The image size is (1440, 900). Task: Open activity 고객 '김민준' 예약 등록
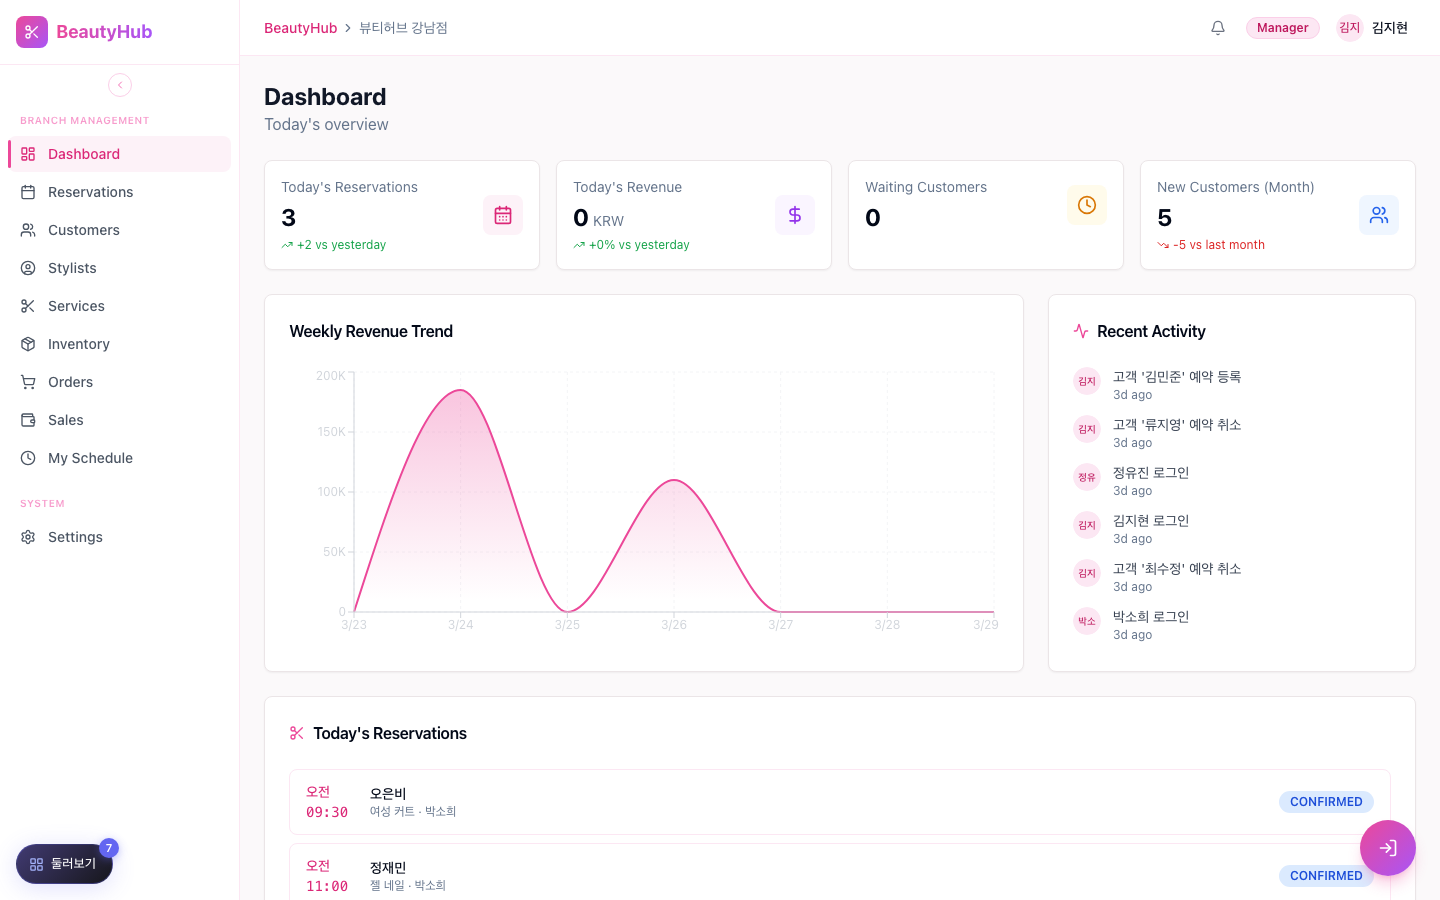tap(1232, 385)
